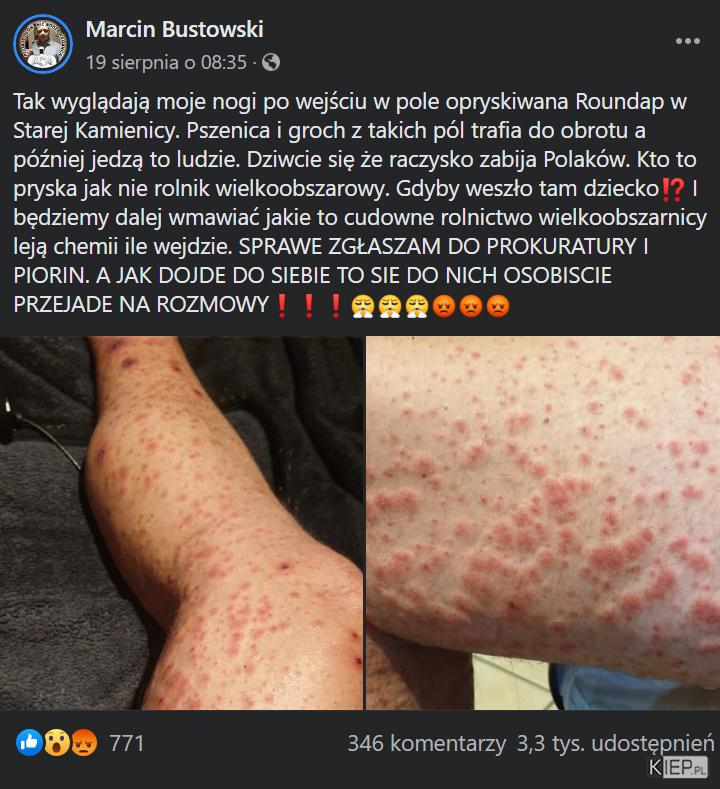Click the Angry reaction emoji icon
Screen dimensions: 720x789
point(84,743)
